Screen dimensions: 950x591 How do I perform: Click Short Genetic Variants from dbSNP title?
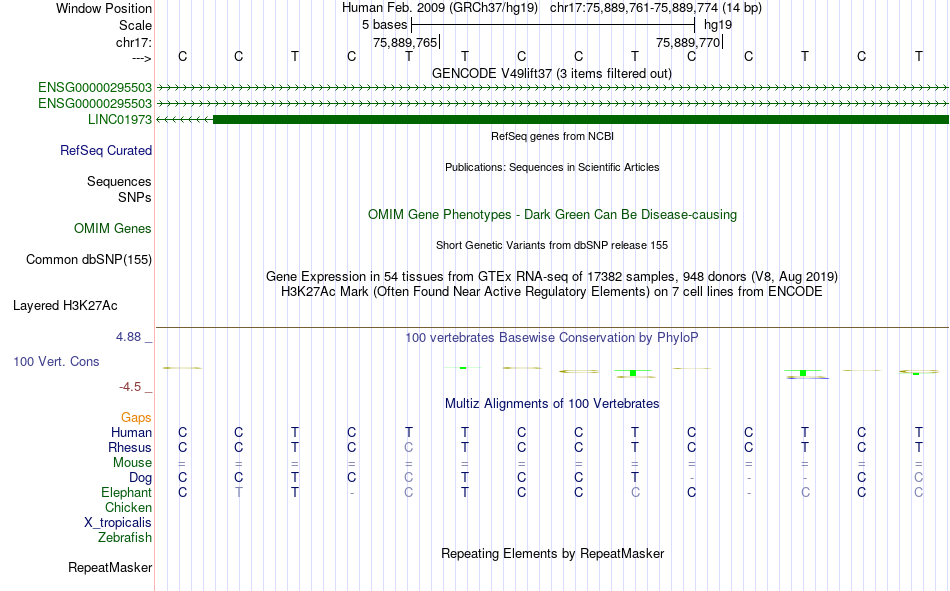point(552,245)
